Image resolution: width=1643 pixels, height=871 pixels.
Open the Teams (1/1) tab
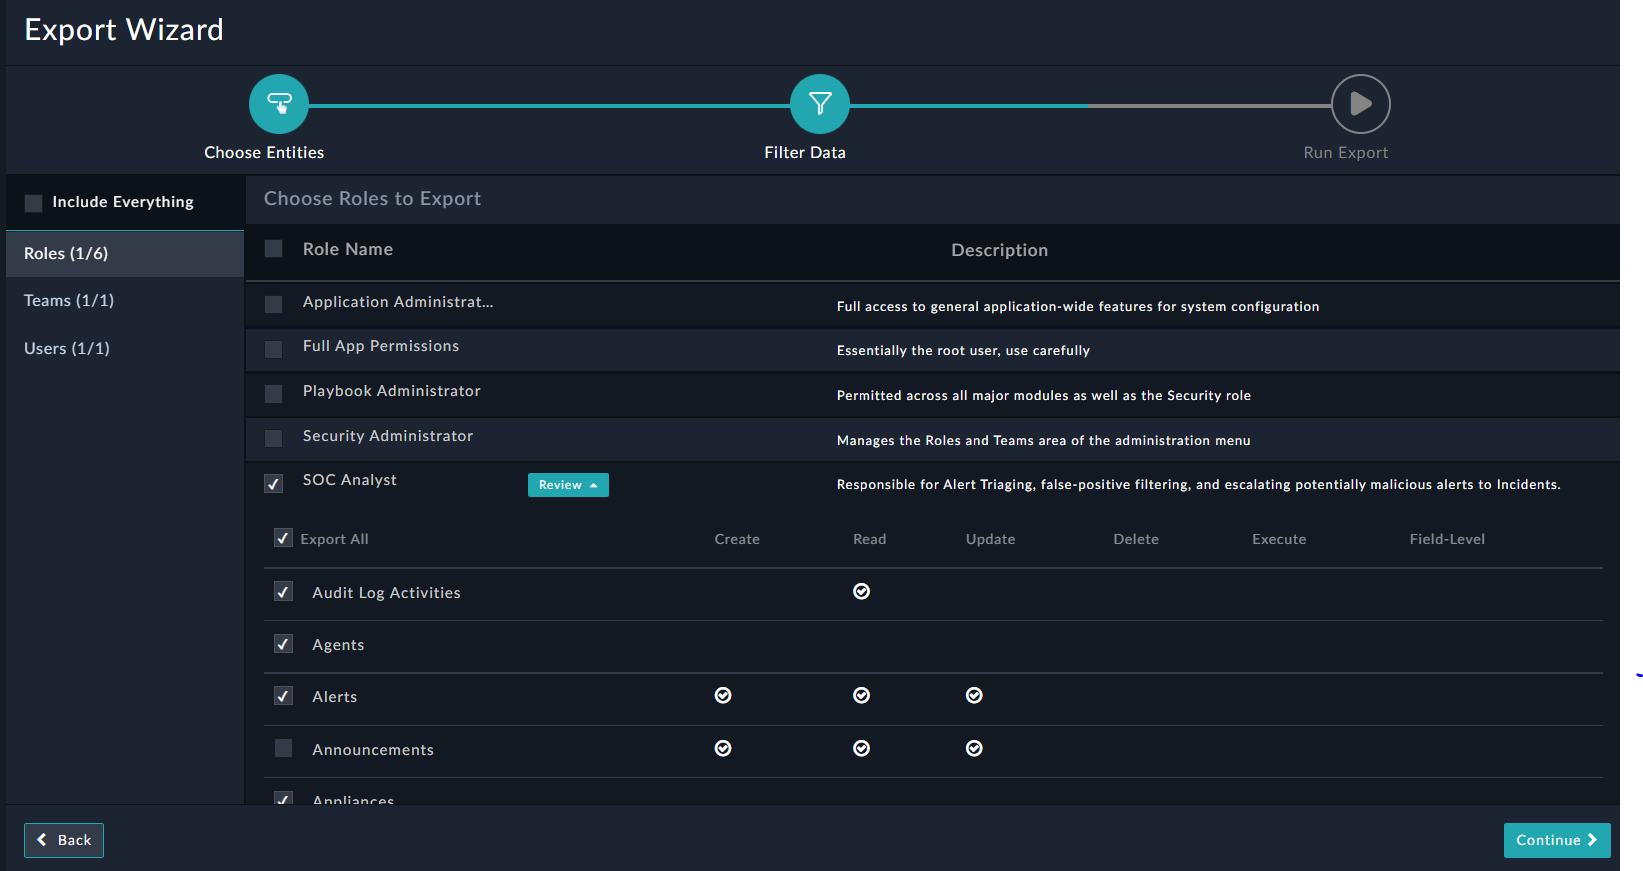click(125, 301)
